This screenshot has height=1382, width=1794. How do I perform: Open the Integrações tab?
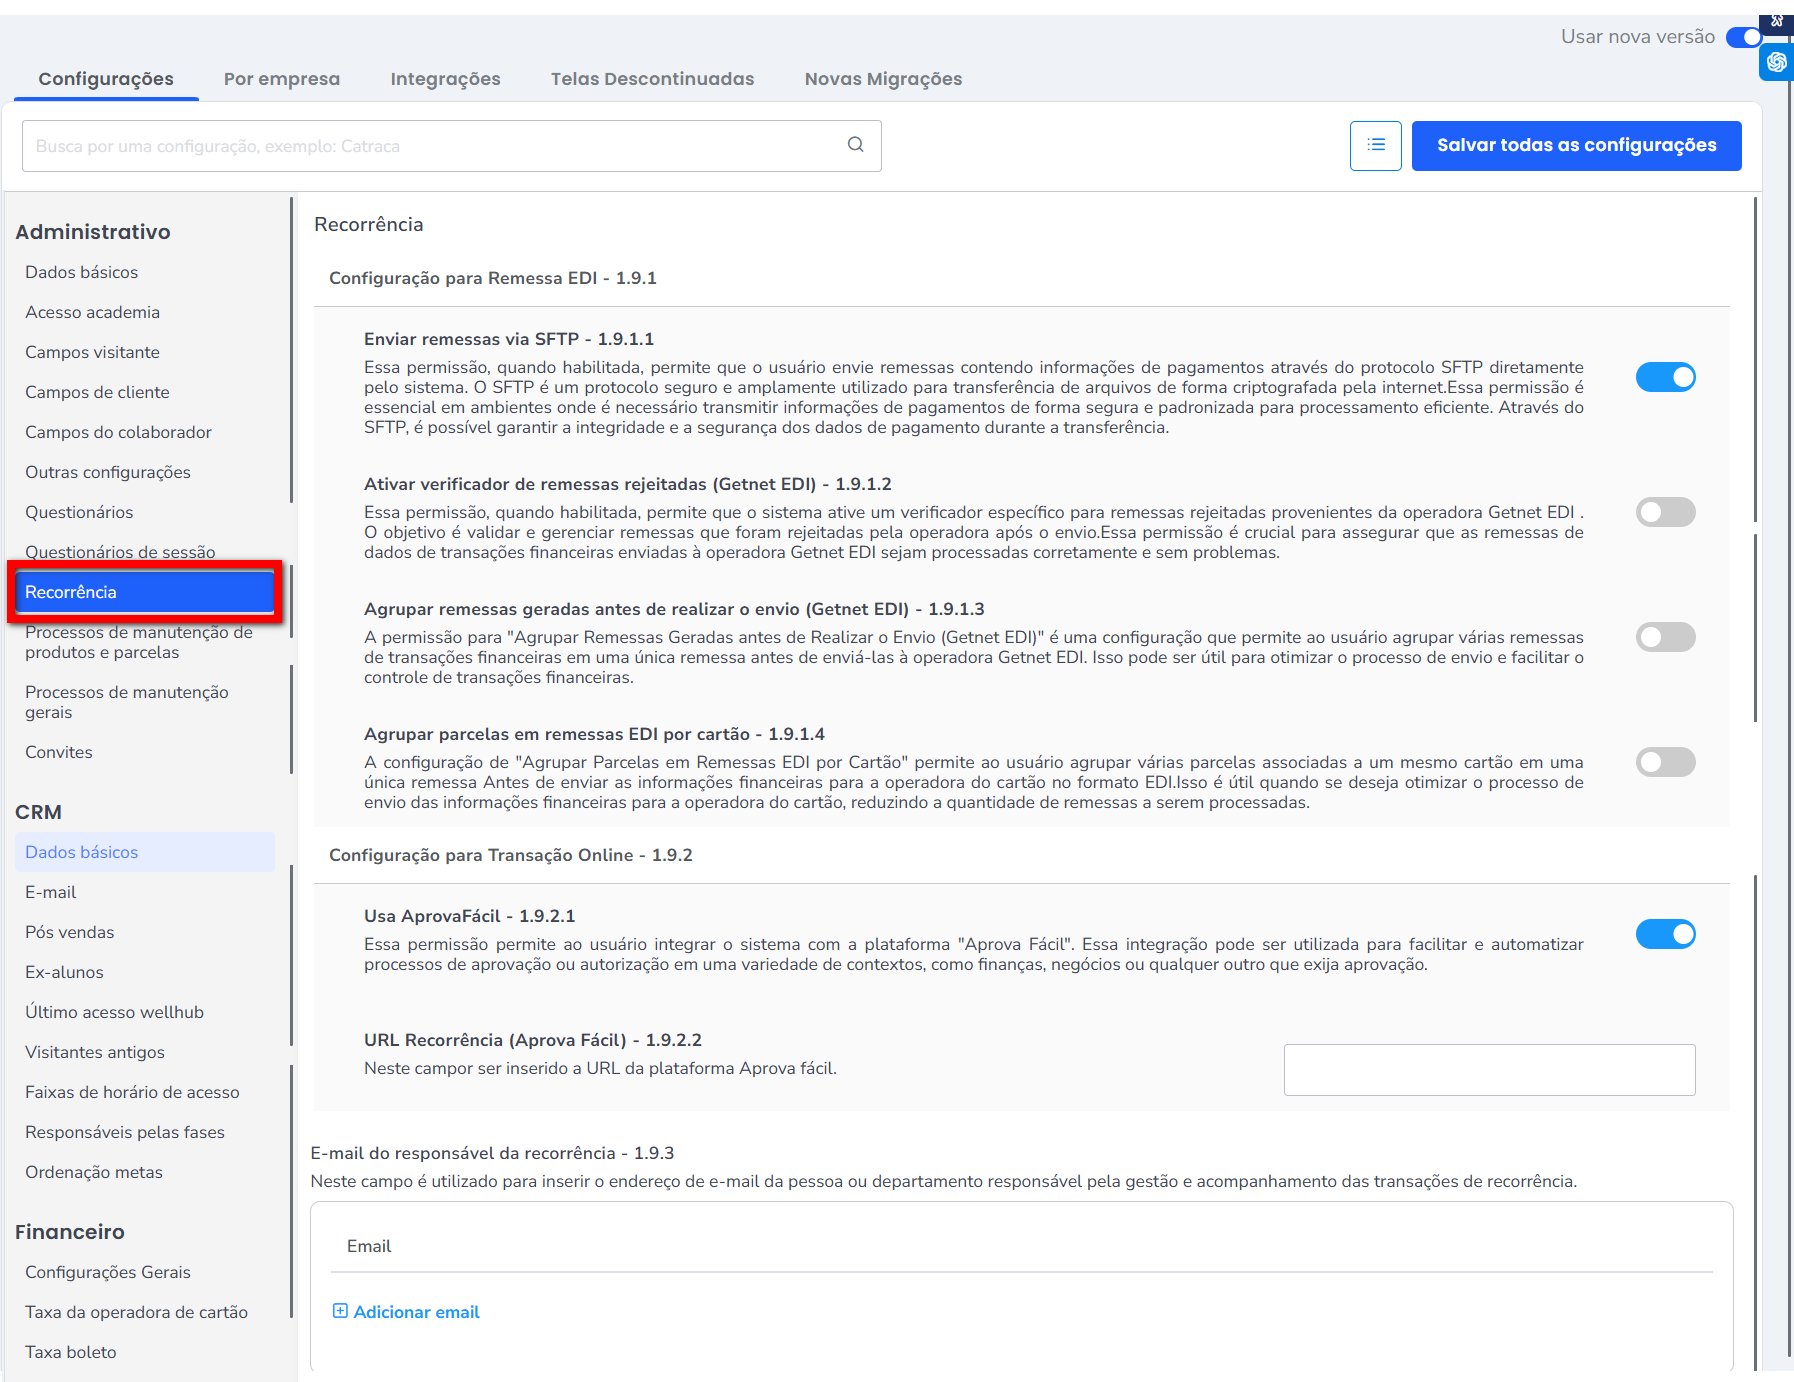pyautogui.click(x=445, y=79)
